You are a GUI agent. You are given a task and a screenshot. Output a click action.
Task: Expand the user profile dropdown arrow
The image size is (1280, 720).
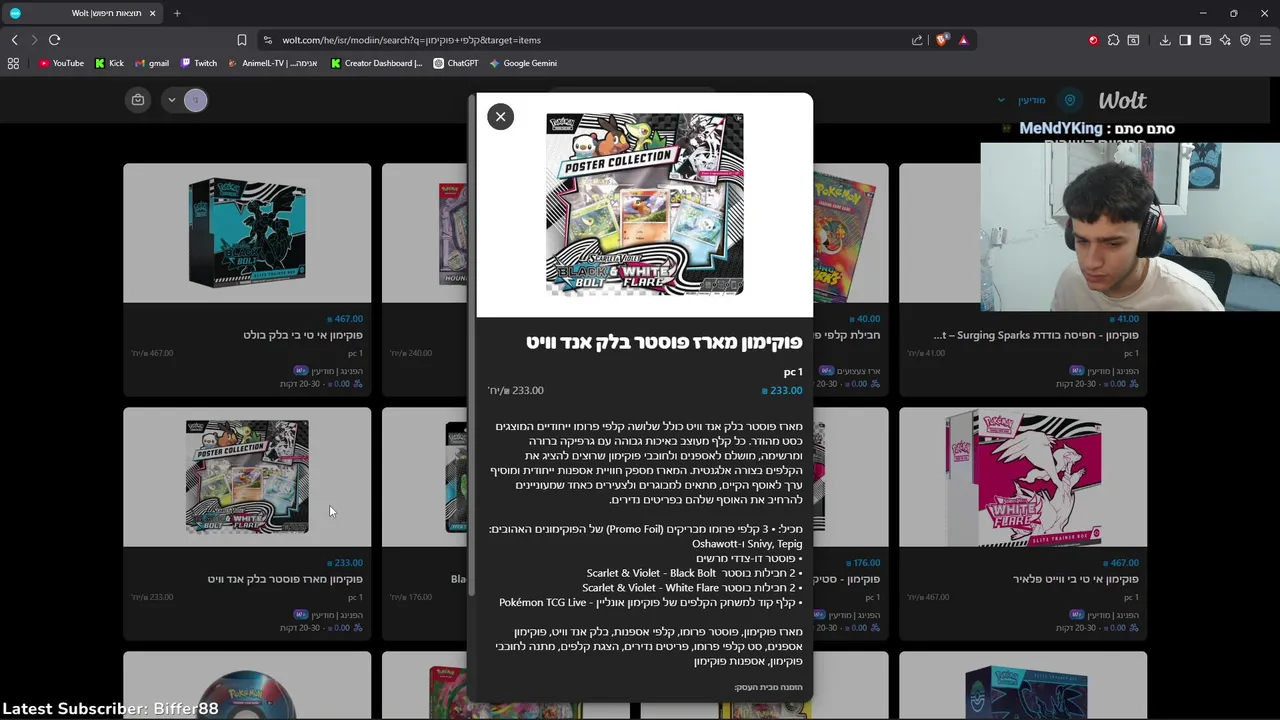tap(171, 100)
